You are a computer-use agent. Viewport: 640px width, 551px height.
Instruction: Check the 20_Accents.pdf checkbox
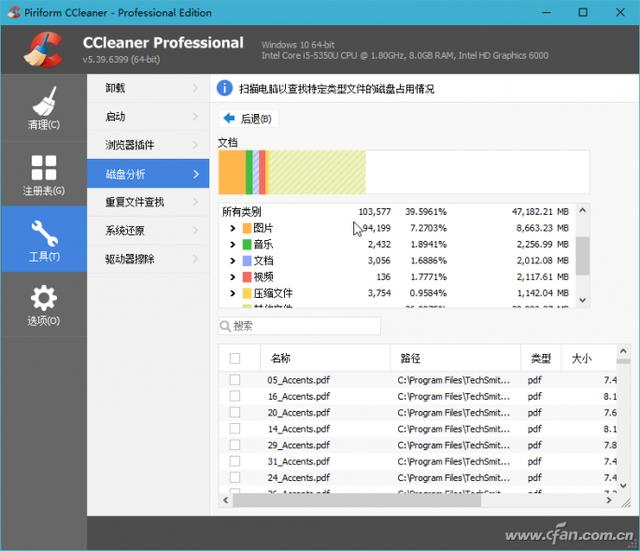[x=235, y=412]
